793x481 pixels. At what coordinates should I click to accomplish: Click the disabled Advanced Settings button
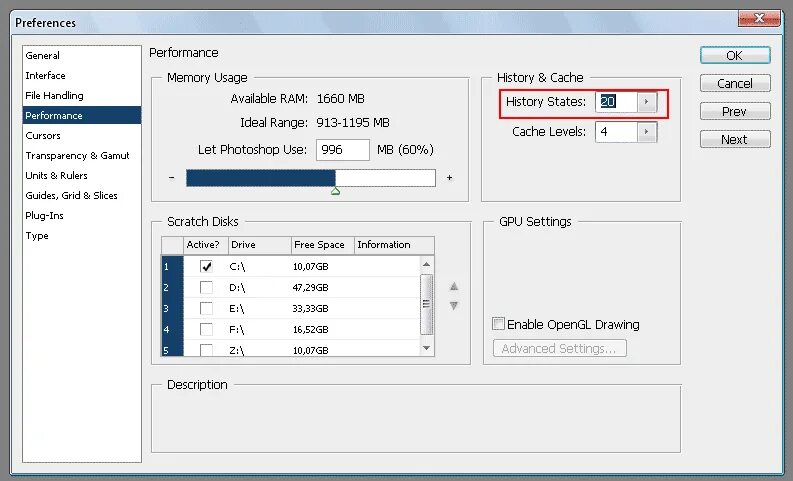(559, 348)
